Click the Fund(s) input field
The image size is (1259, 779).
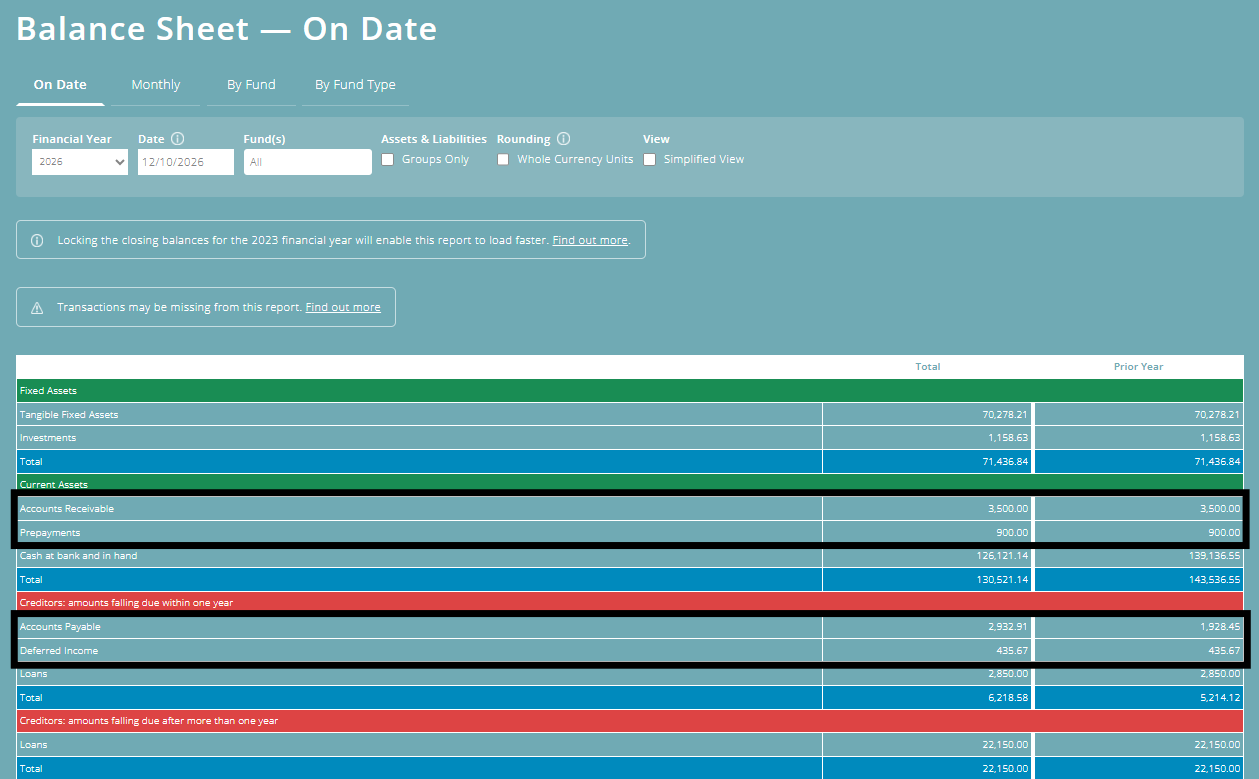(308, 162)
